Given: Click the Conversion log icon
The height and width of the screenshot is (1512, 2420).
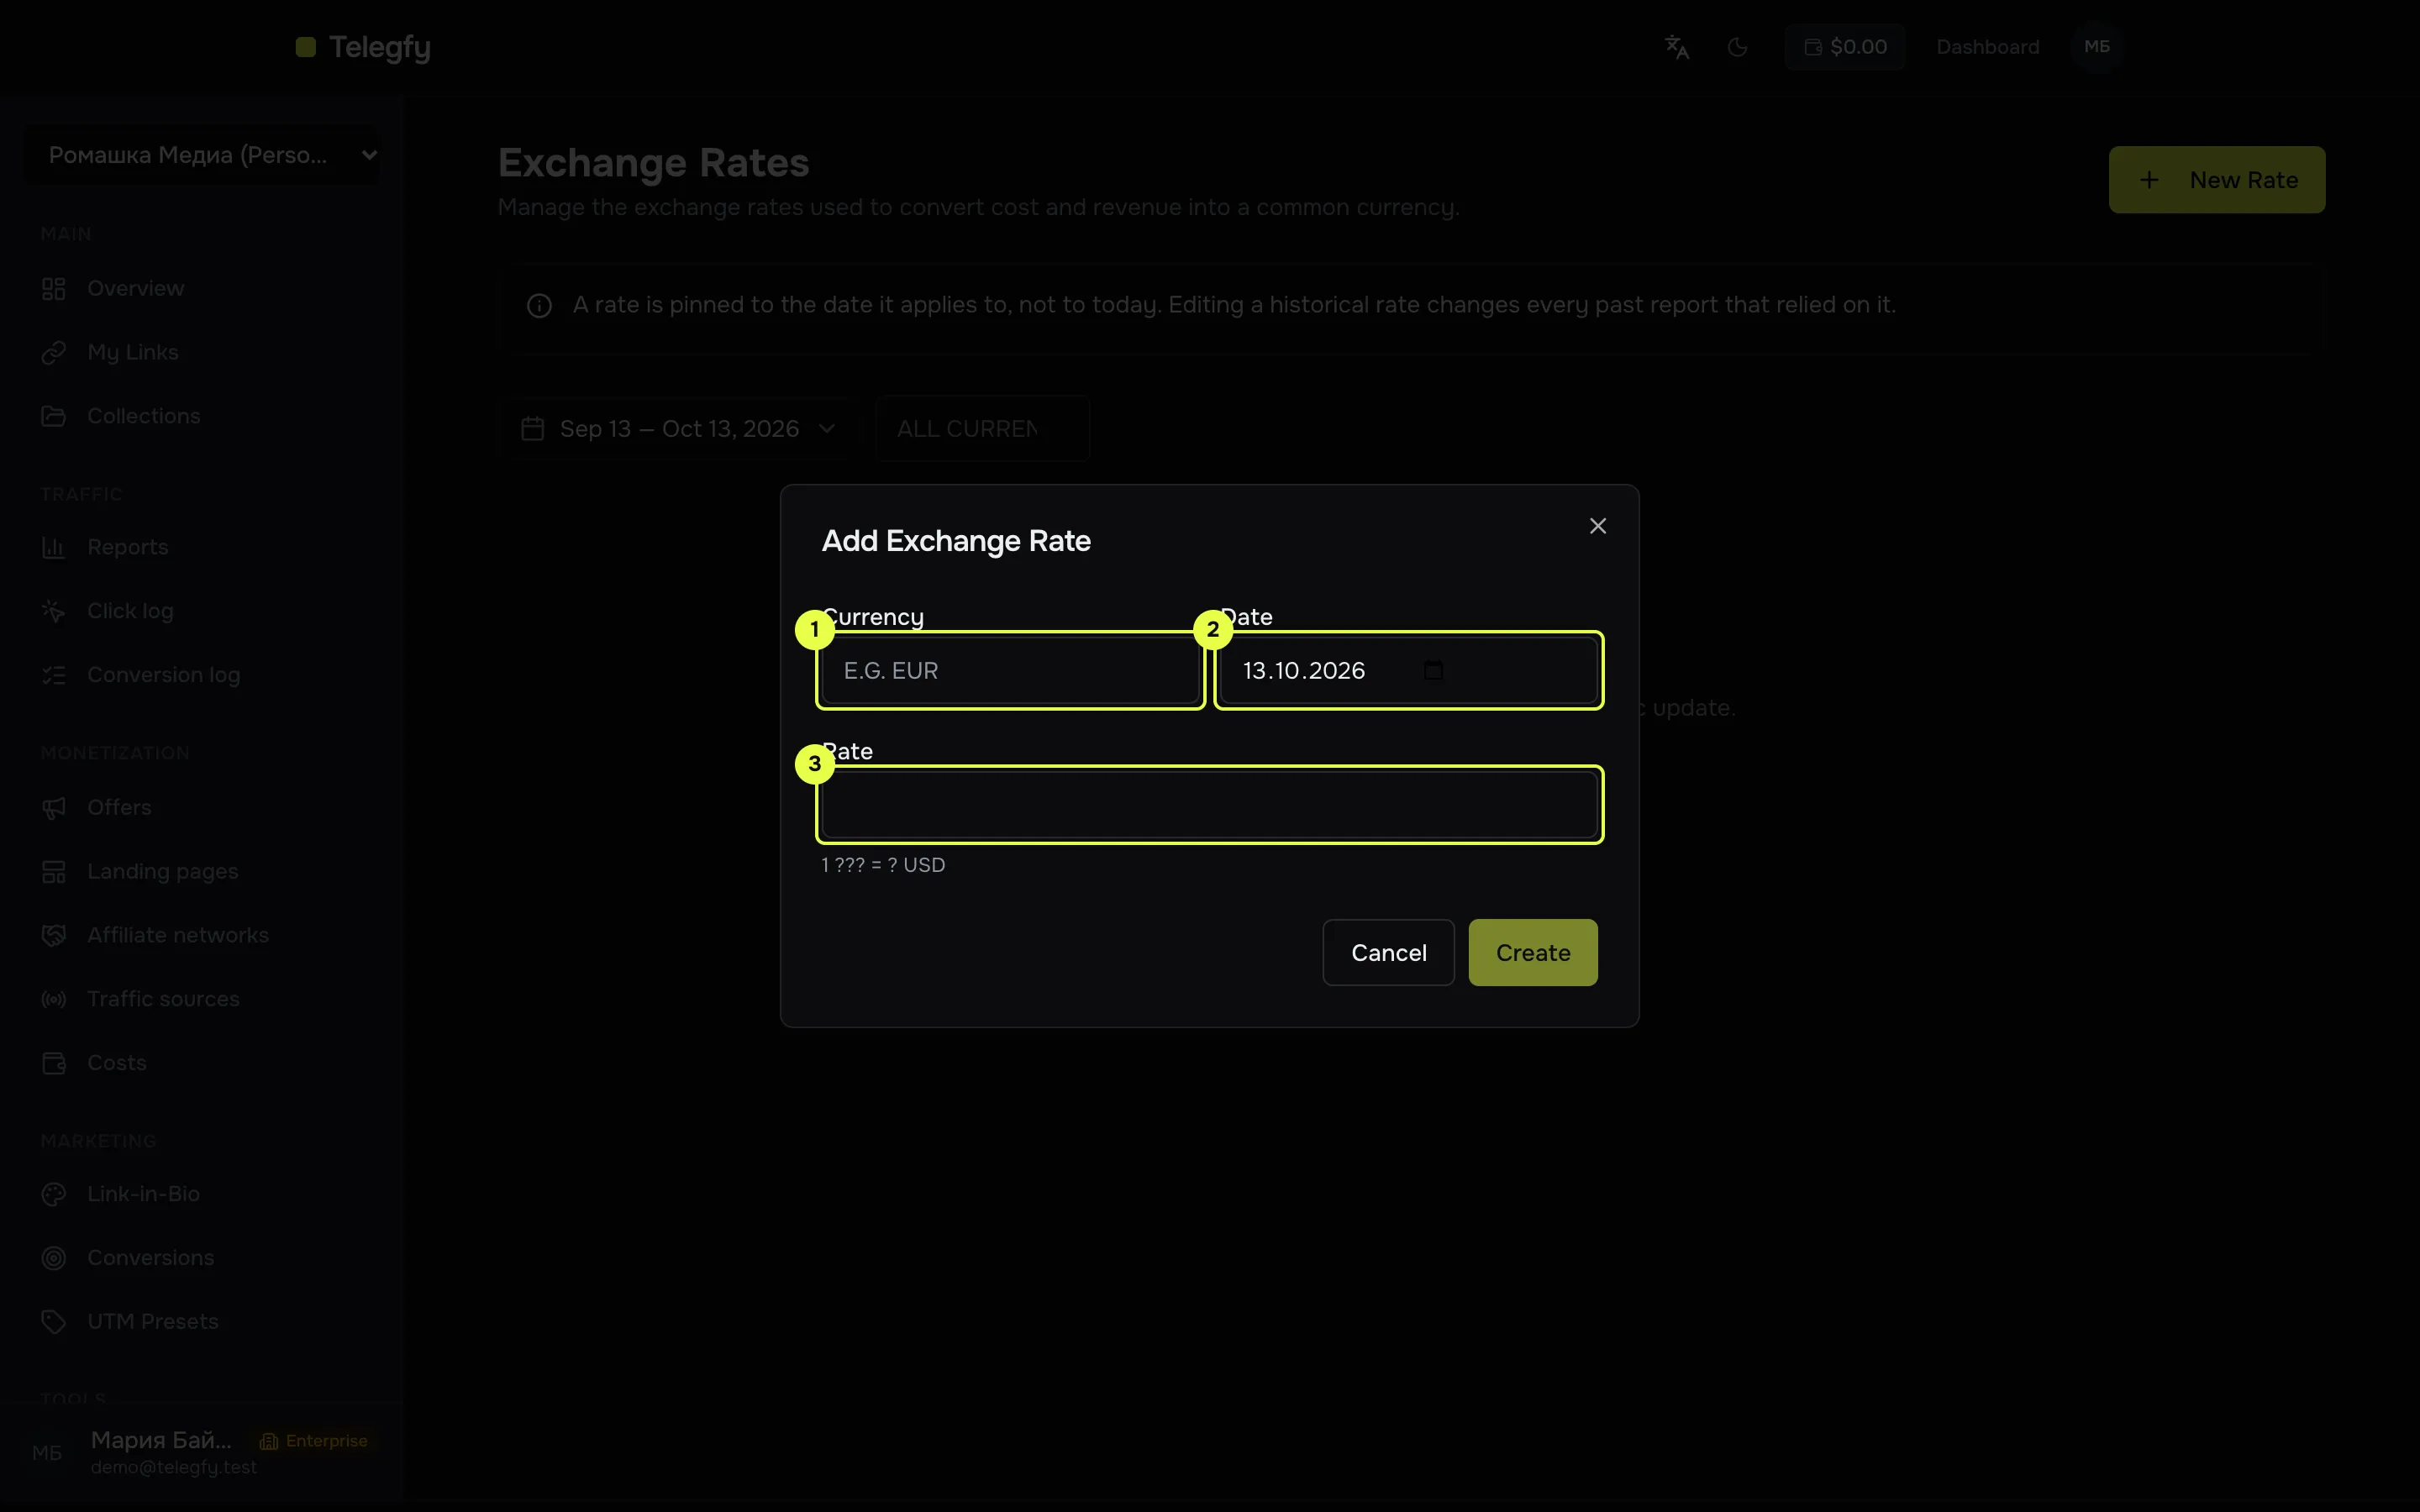Looking at the screenshot, I should pos(53,675).
